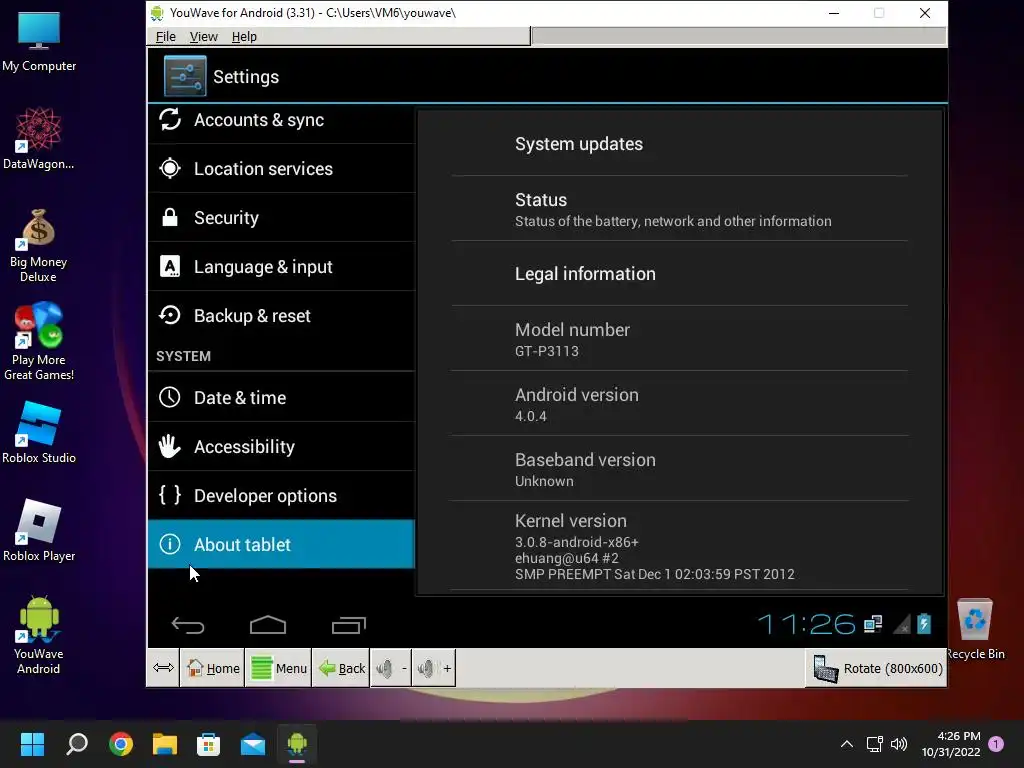Image resolution: width=1024 pixels, height=768 pixels.
Task: Click YouWave taskbar icon
Action: pos(296,744)
